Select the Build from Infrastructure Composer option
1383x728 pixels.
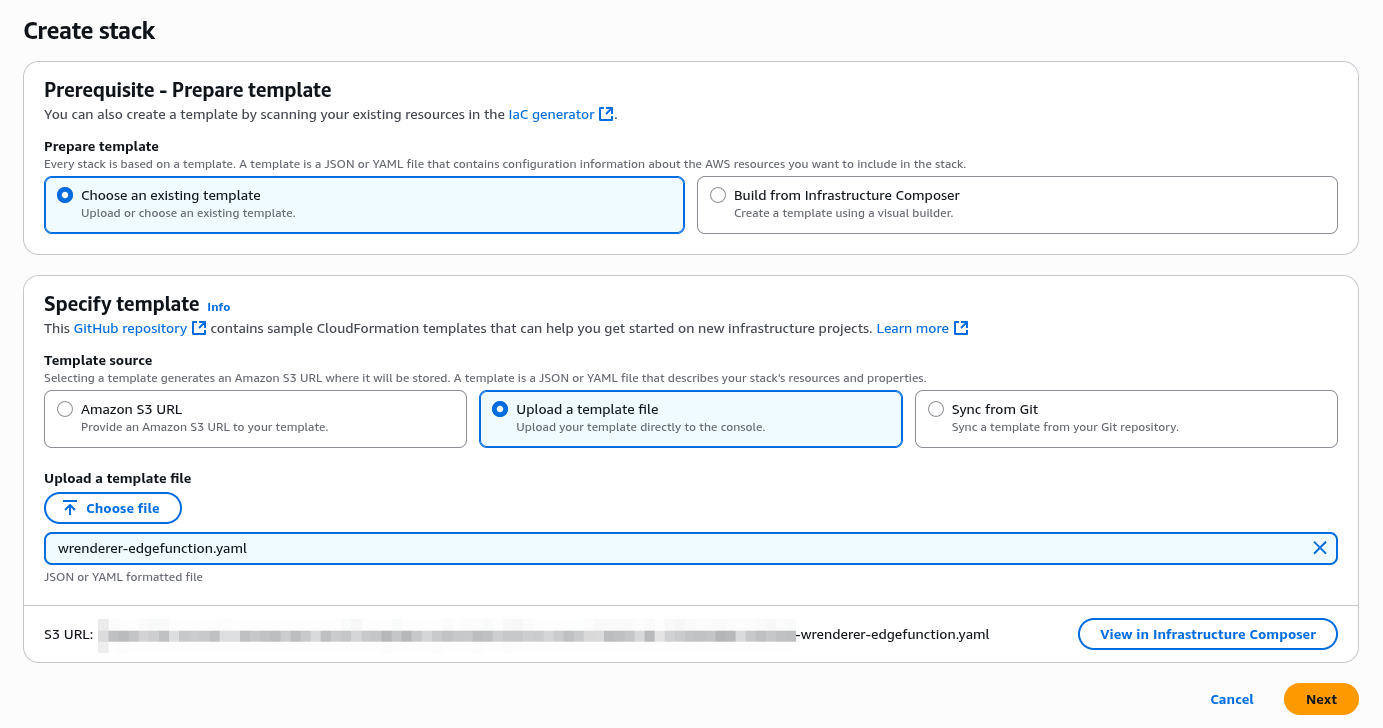(718, 195)
